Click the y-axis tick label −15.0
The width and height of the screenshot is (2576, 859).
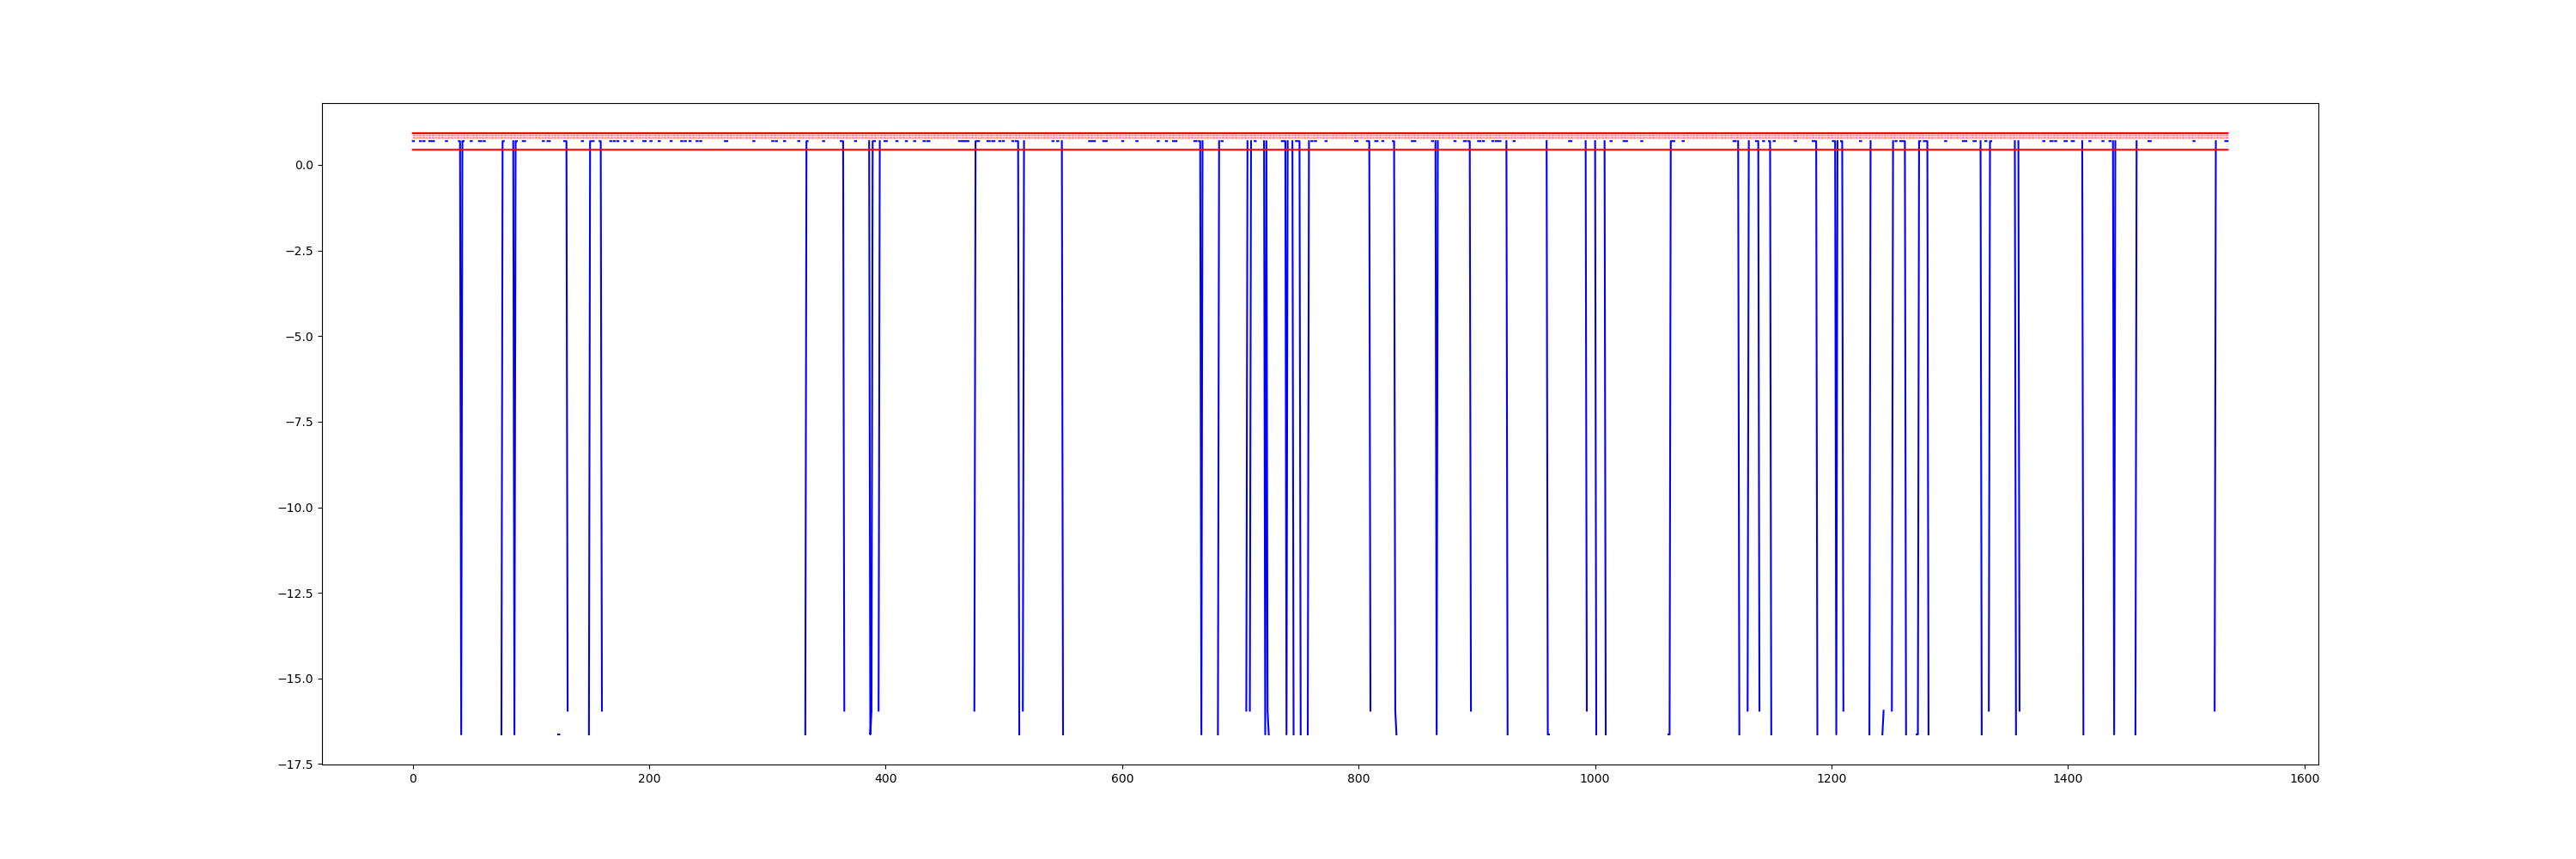coord(295,679)
